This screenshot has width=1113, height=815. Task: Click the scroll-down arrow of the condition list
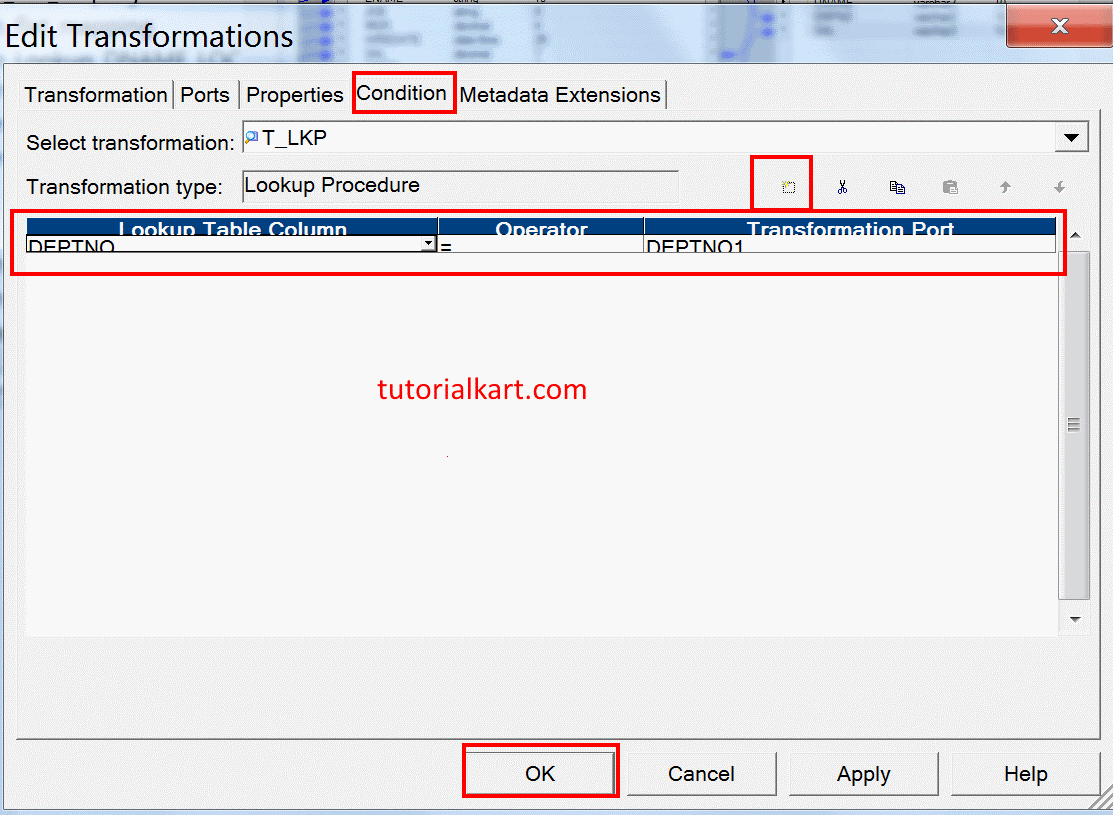coord(1075,619)
